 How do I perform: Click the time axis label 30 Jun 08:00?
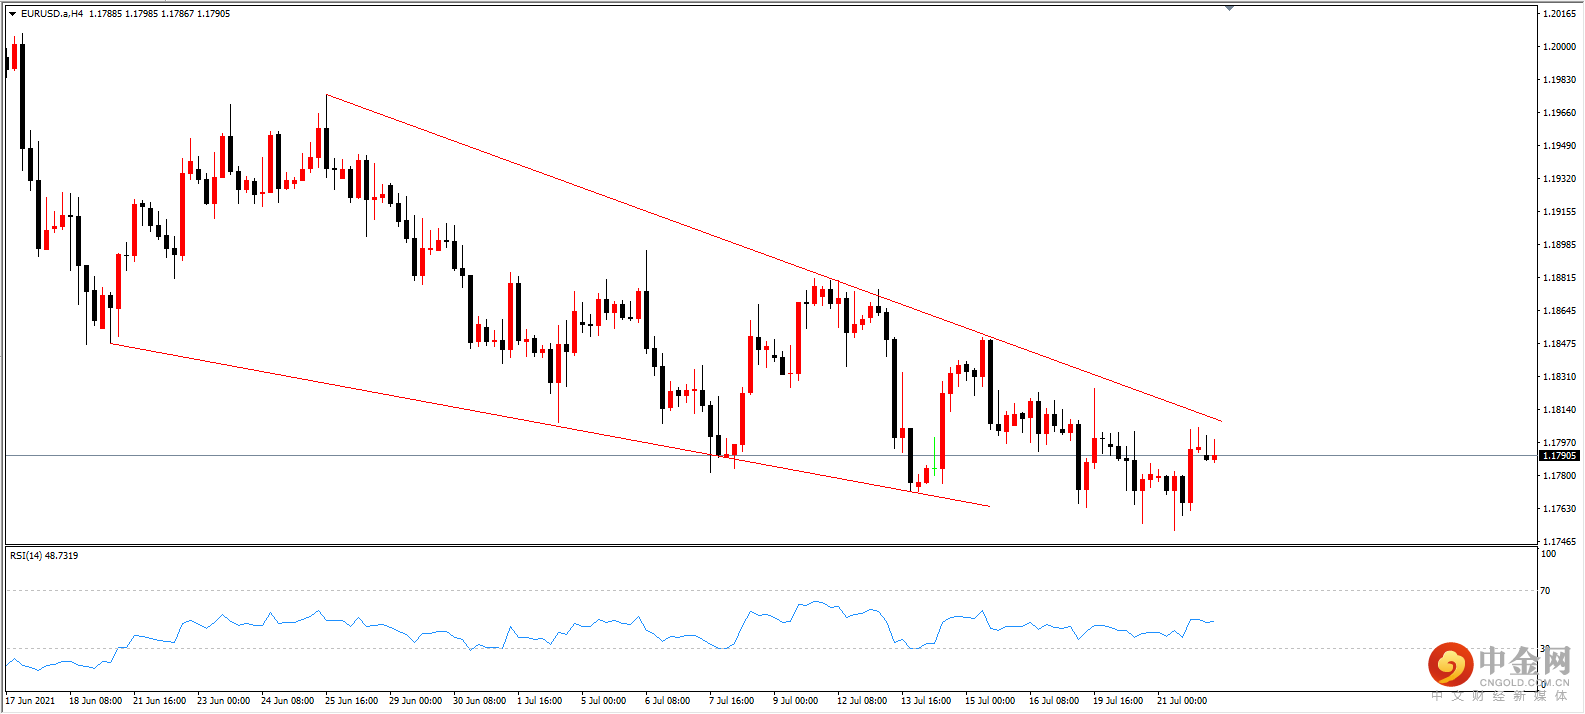(480, 701)
